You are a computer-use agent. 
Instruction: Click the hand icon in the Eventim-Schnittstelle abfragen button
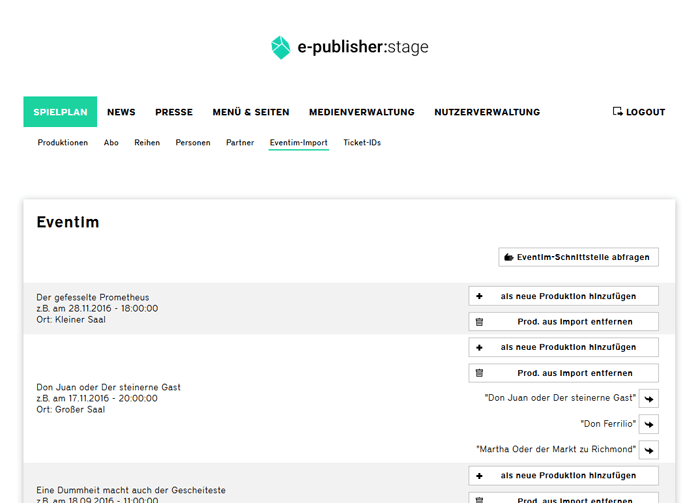[508, 257]
